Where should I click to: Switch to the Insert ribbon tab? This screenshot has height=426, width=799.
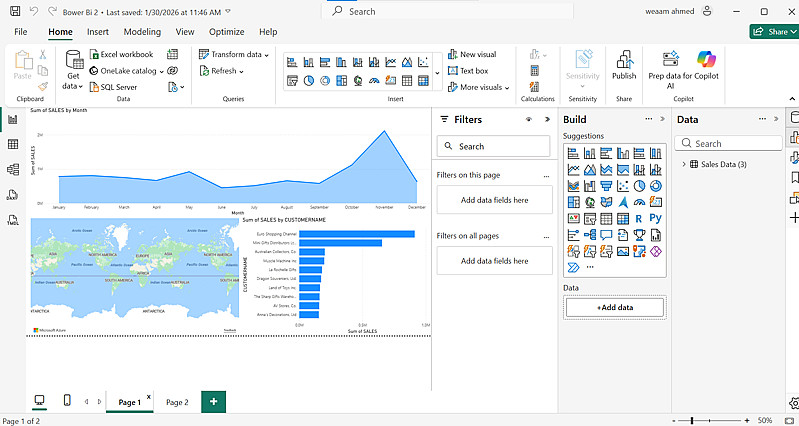tap(97, 32)
